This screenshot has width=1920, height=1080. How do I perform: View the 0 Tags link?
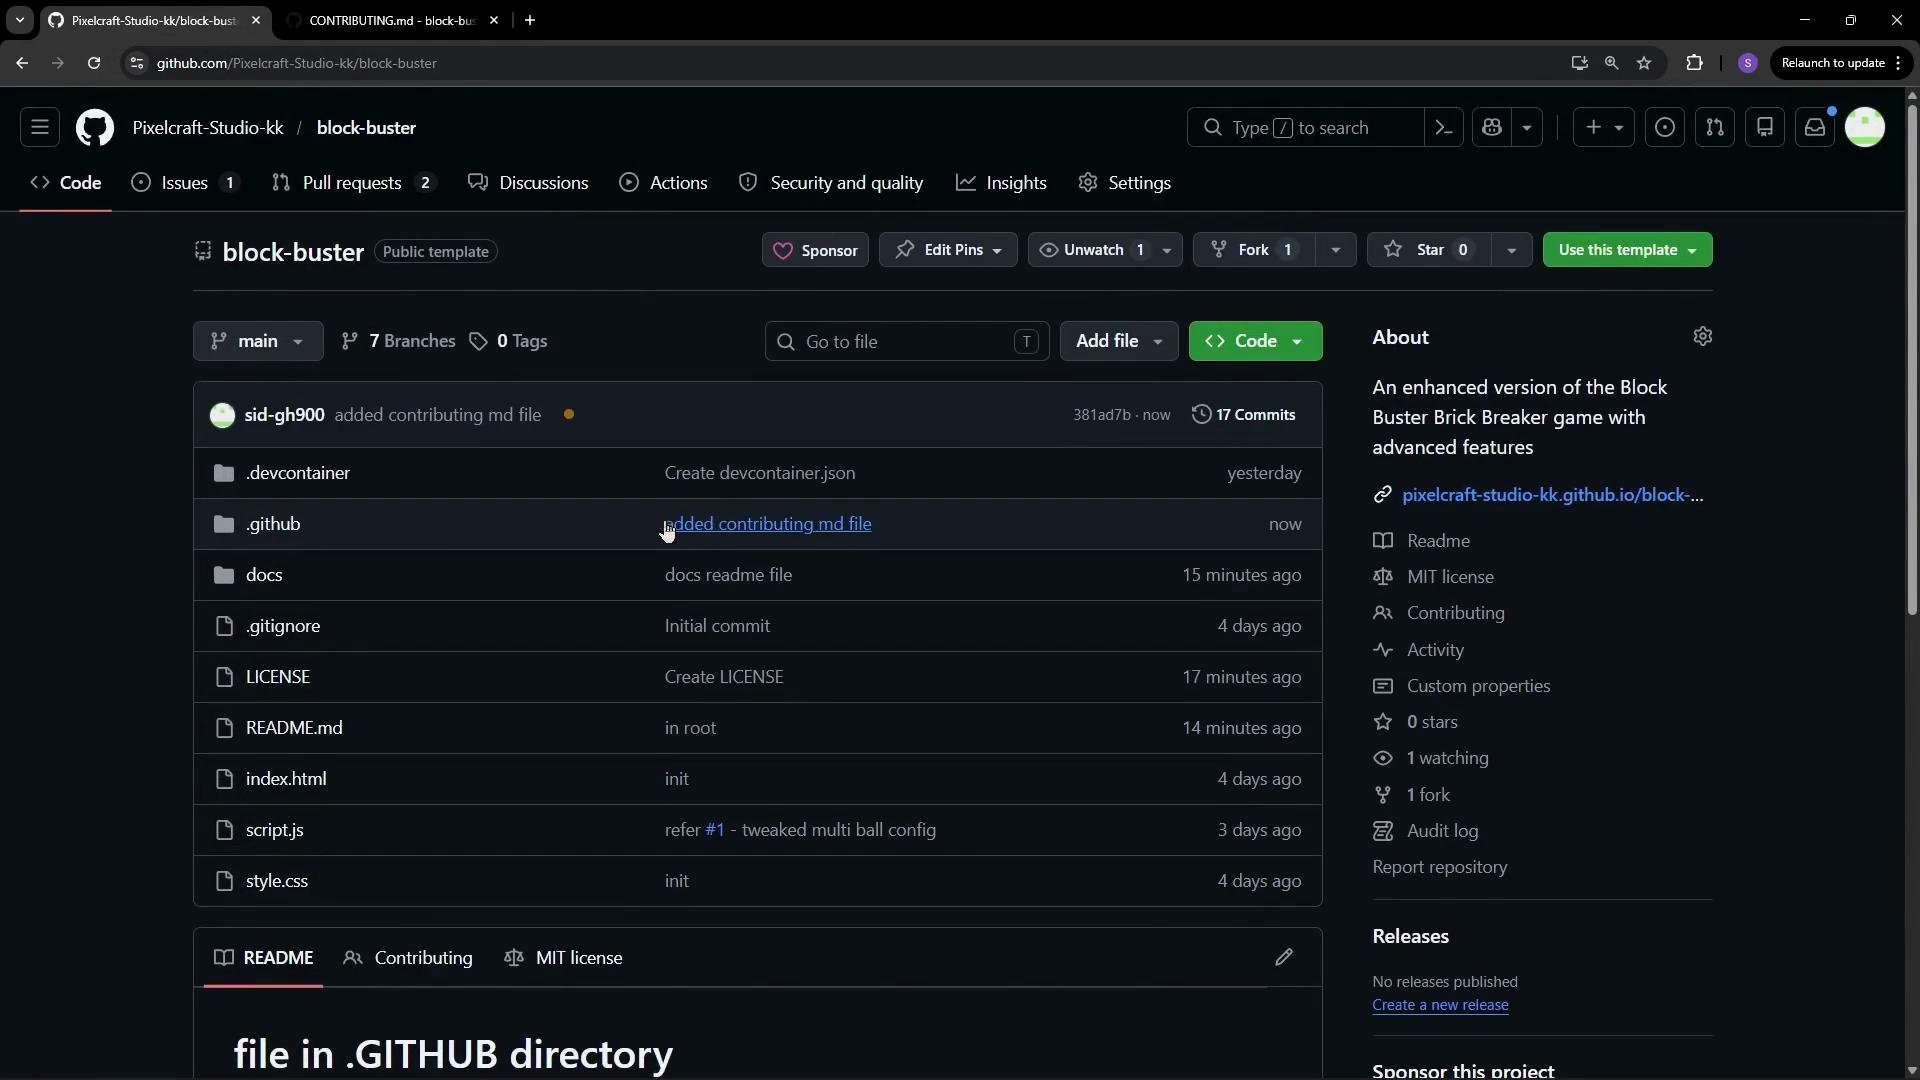coord(508,341)
